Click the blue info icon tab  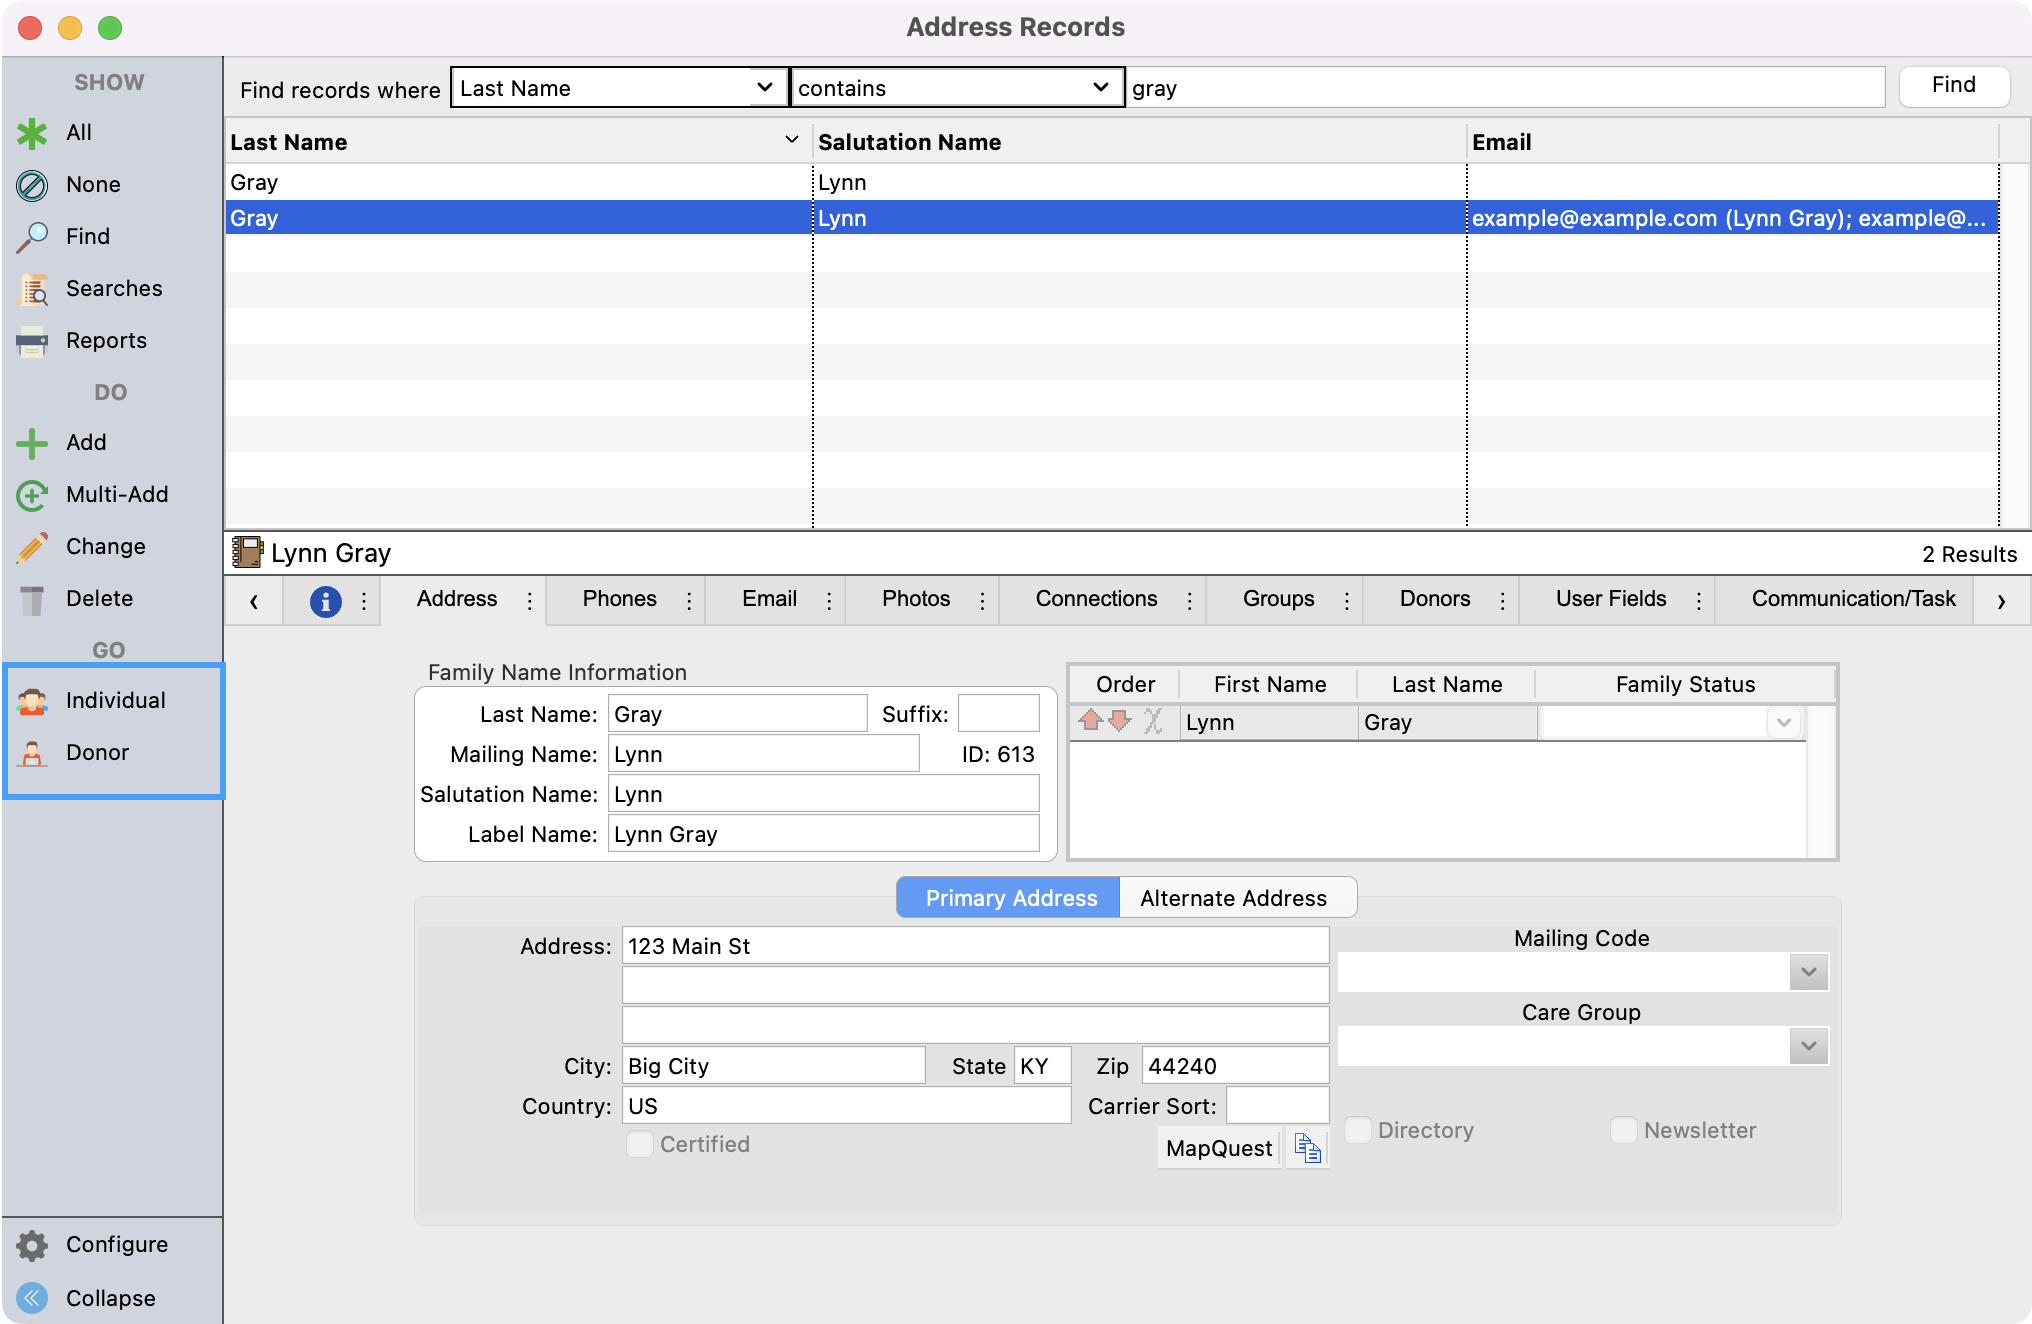click(x=325, y=600)
